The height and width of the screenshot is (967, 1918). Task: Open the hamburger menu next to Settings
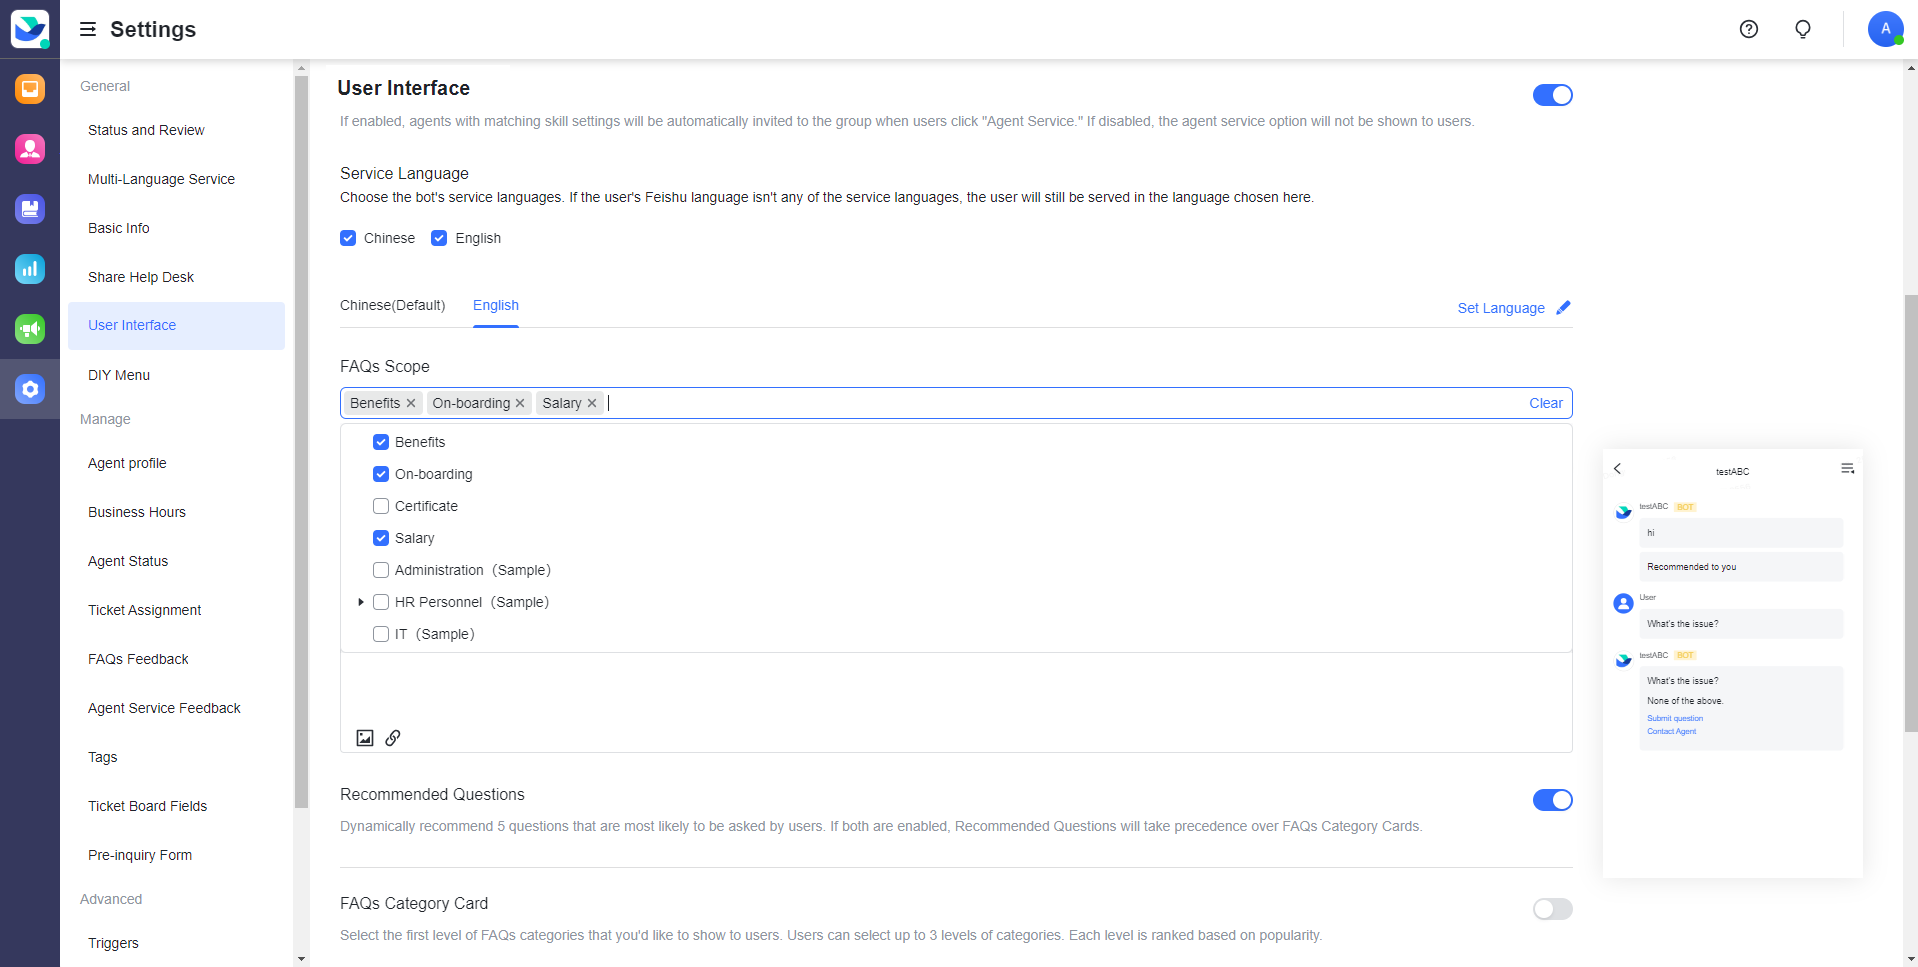pos(88,29)
